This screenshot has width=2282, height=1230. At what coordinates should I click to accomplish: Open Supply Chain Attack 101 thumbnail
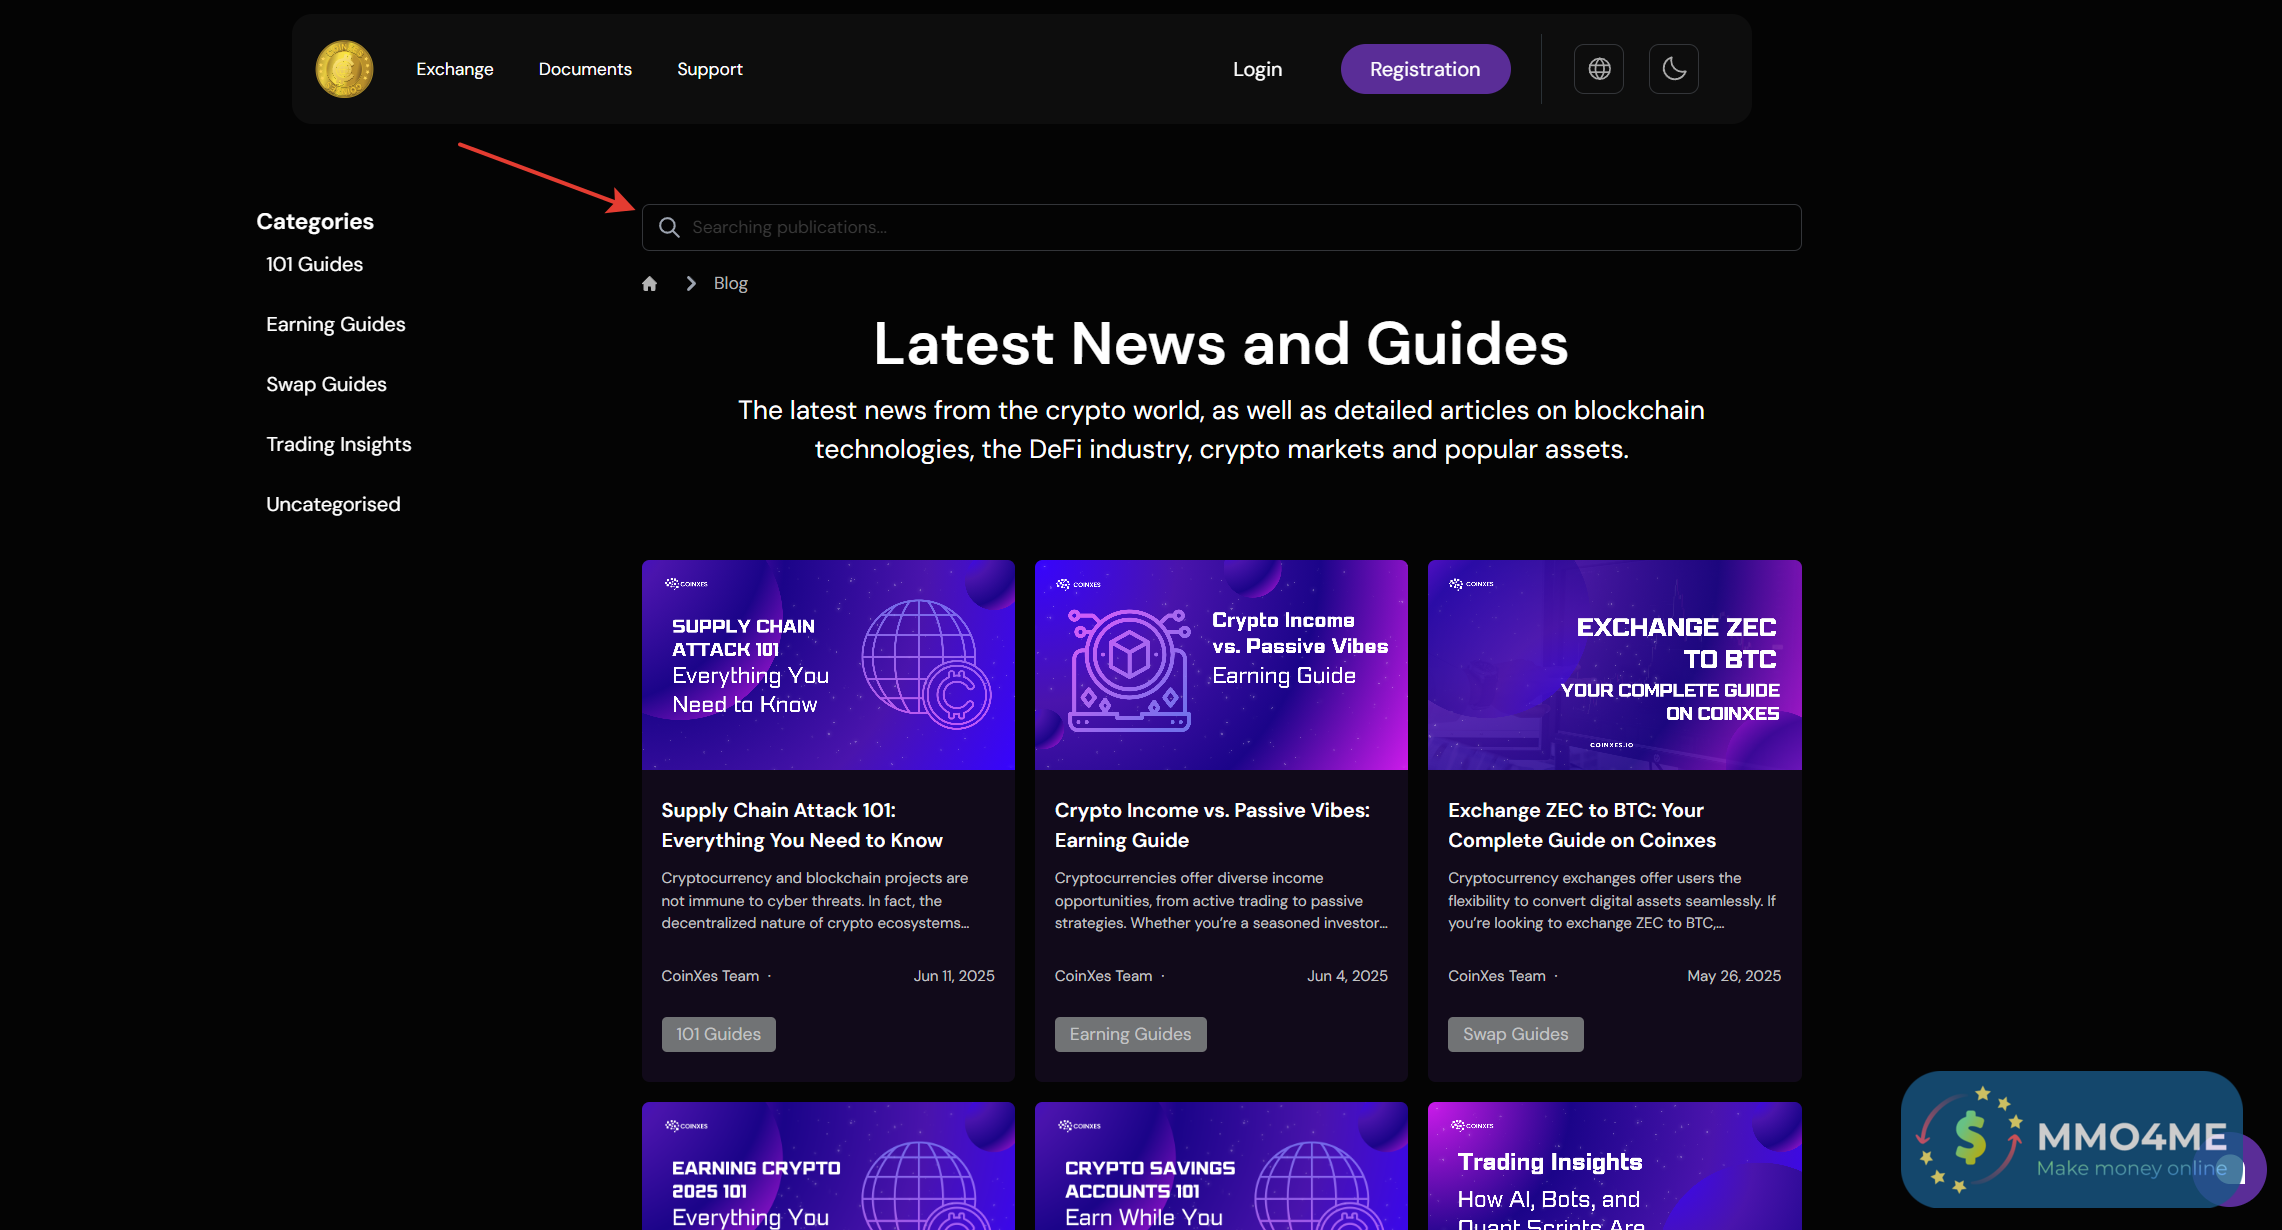click(x=828, y=665)
